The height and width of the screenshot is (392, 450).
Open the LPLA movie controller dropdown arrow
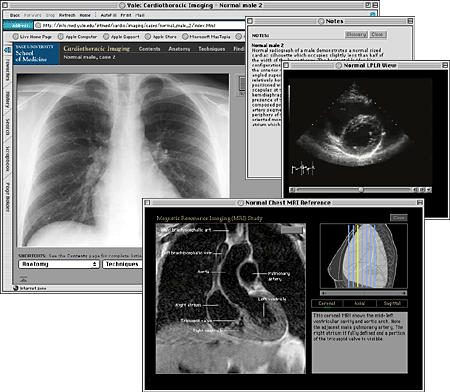(429, 190)
